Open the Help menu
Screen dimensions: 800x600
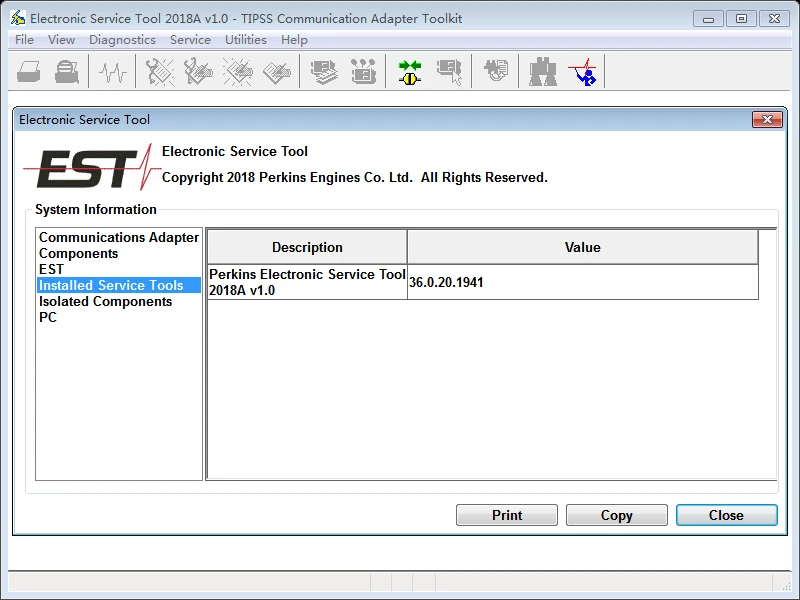(294, 40)
